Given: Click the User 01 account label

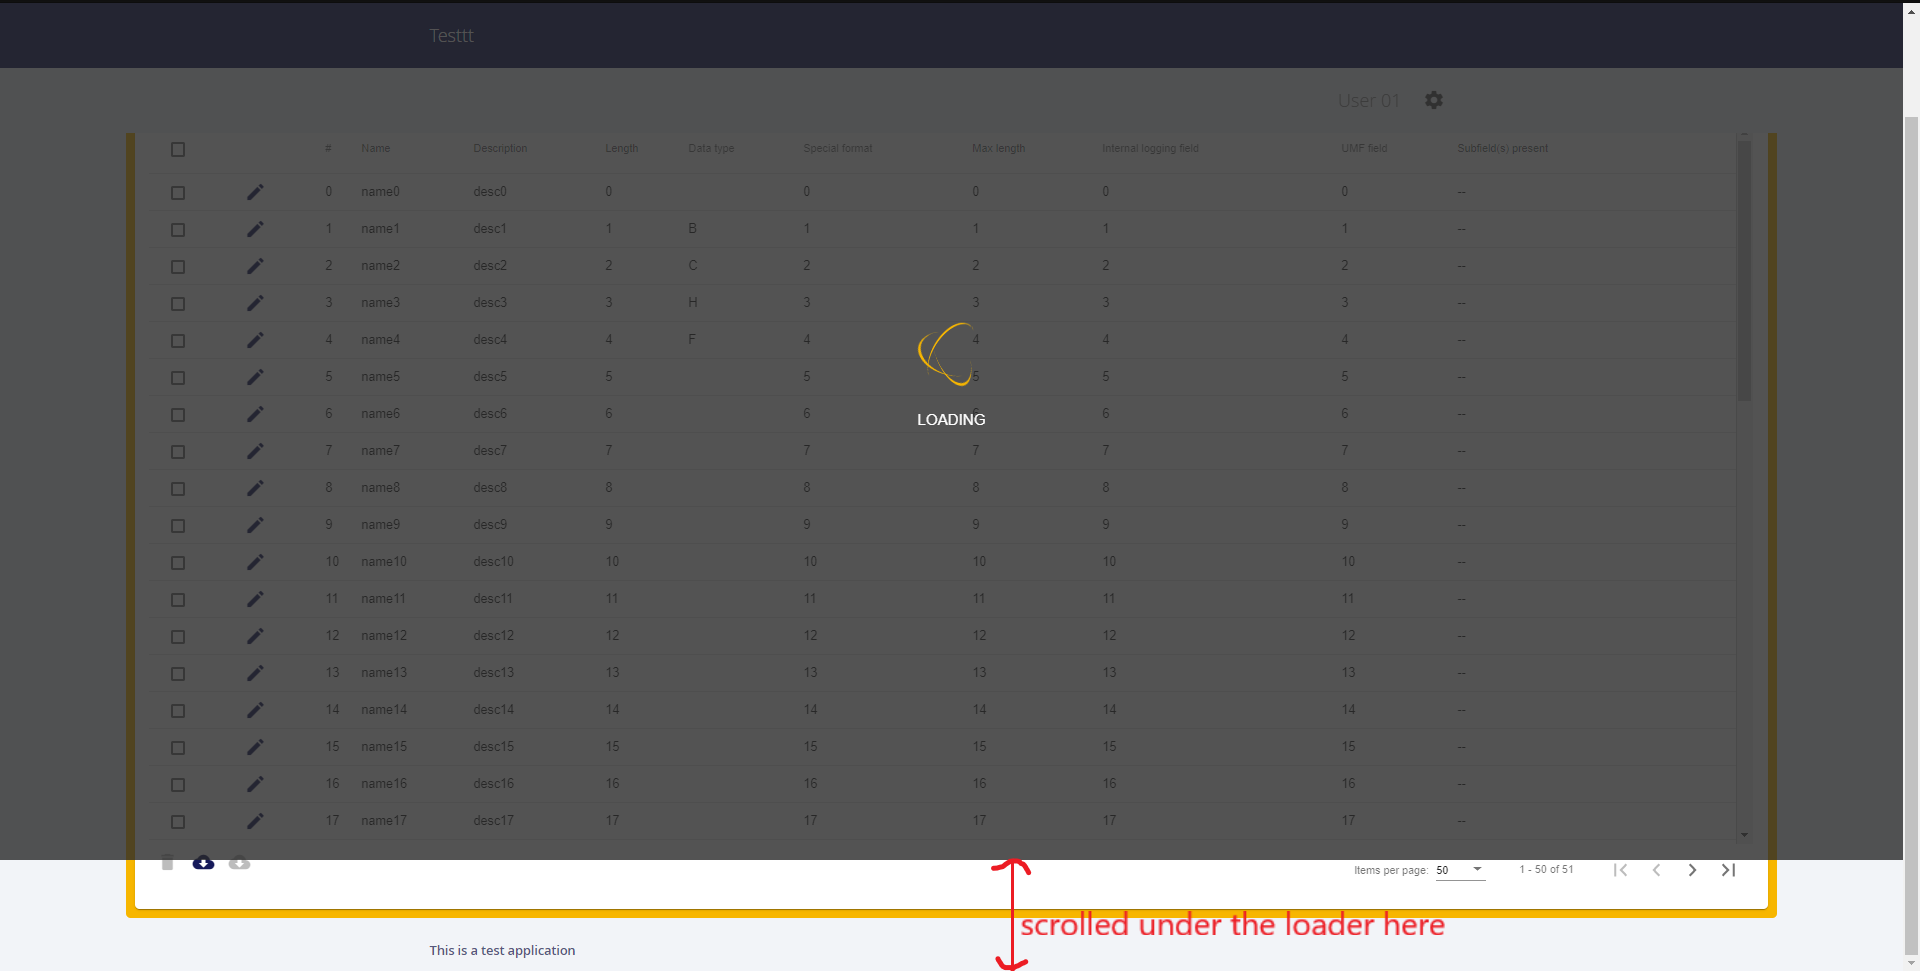Looking at the screenshot, I should point(1368,99).
